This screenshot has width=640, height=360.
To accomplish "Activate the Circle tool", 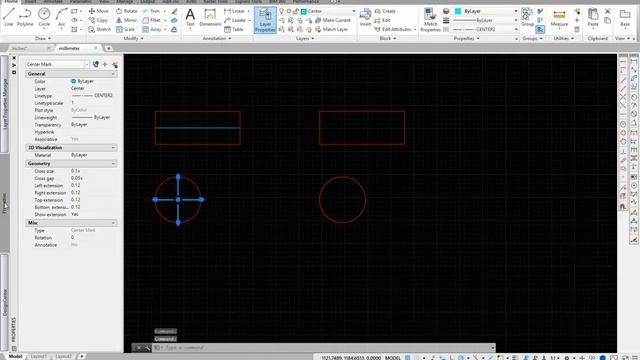I will pos(44,17).
